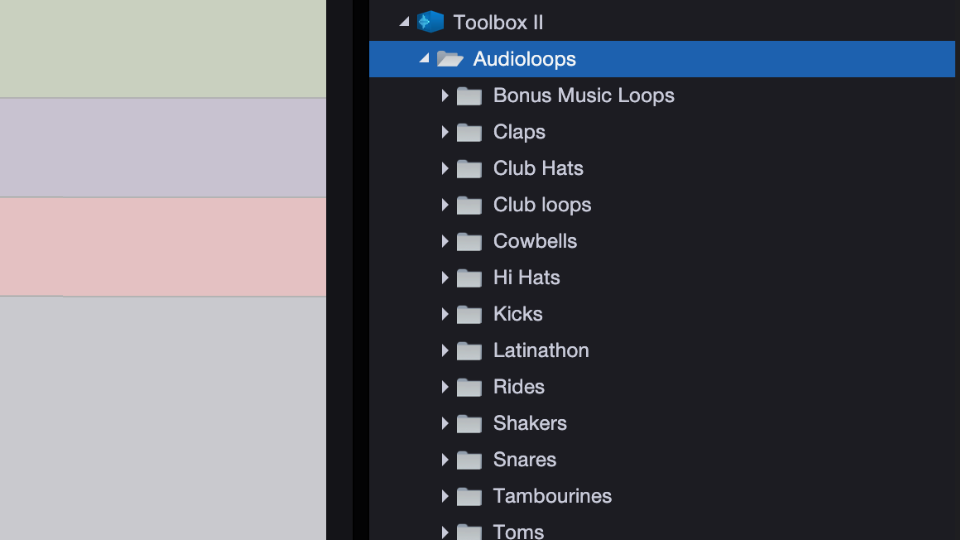Click the Claps folder icon
This screenshot has width=960, height=540.
[x=469, y=132]
